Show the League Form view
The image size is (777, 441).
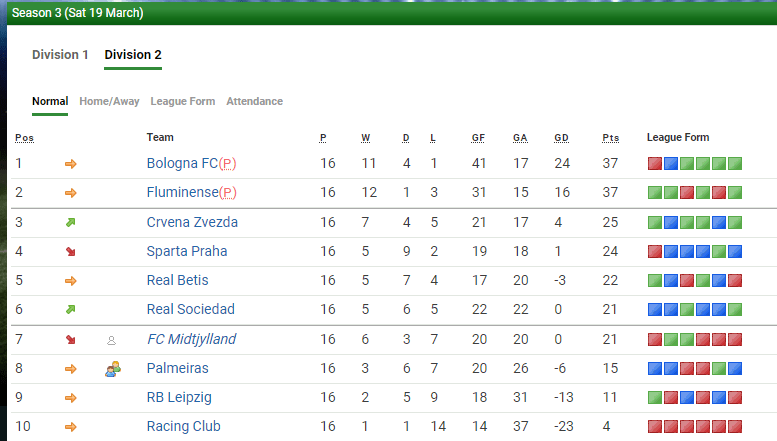(182, 101)
